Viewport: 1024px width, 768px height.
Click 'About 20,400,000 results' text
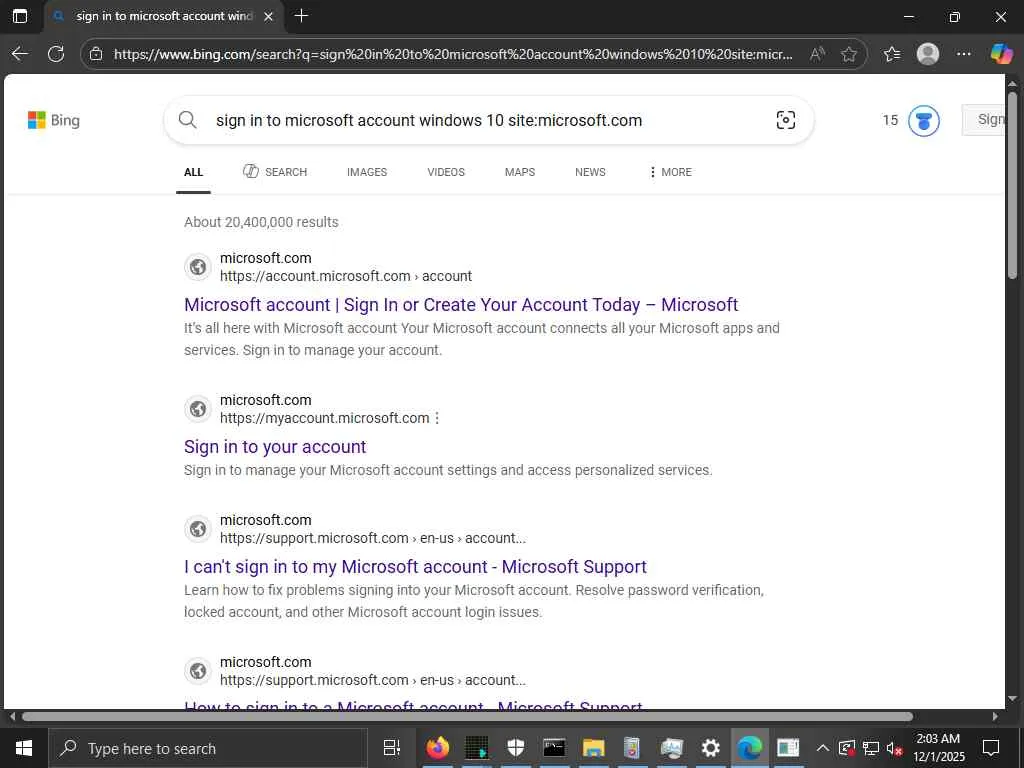click(261, 222)
